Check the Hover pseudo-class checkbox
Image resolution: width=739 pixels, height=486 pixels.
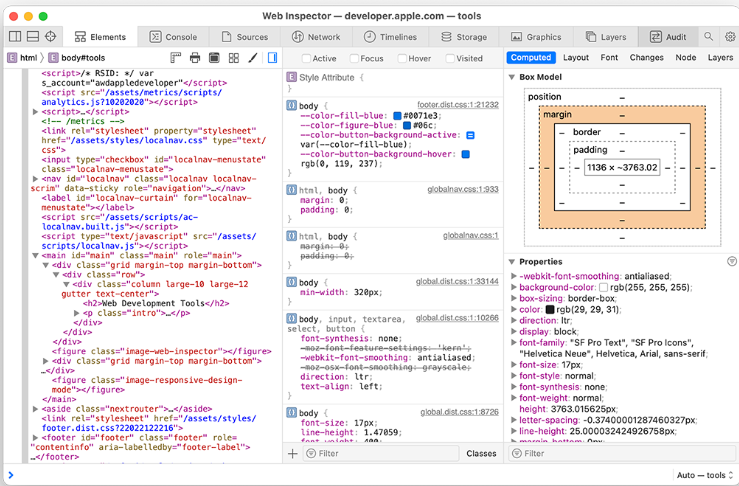[400, 59]
